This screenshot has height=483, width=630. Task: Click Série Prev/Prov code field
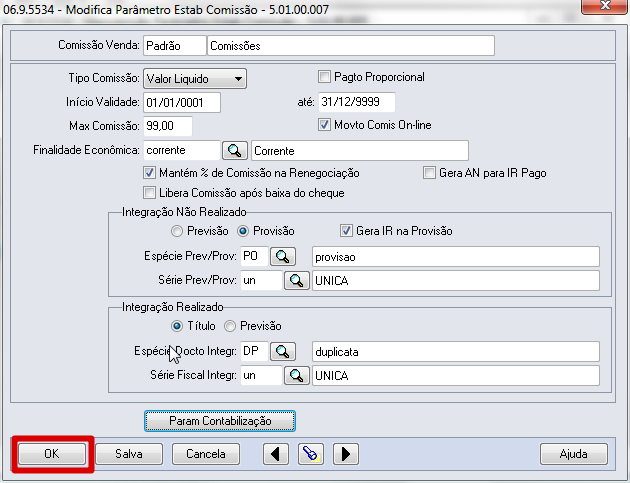[x=261, y=280]
